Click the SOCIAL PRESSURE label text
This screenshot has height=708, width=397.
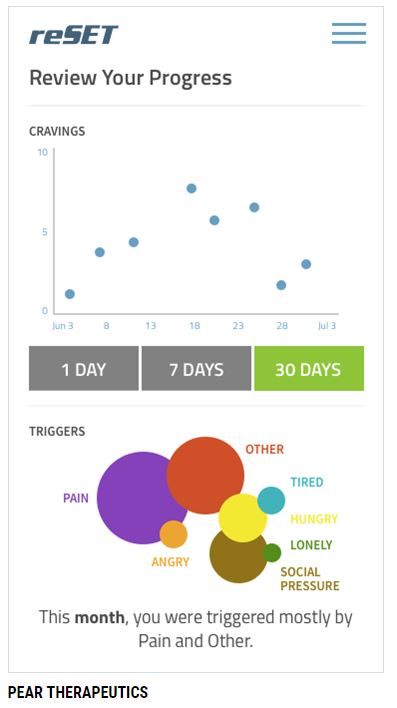coord(310,579)
